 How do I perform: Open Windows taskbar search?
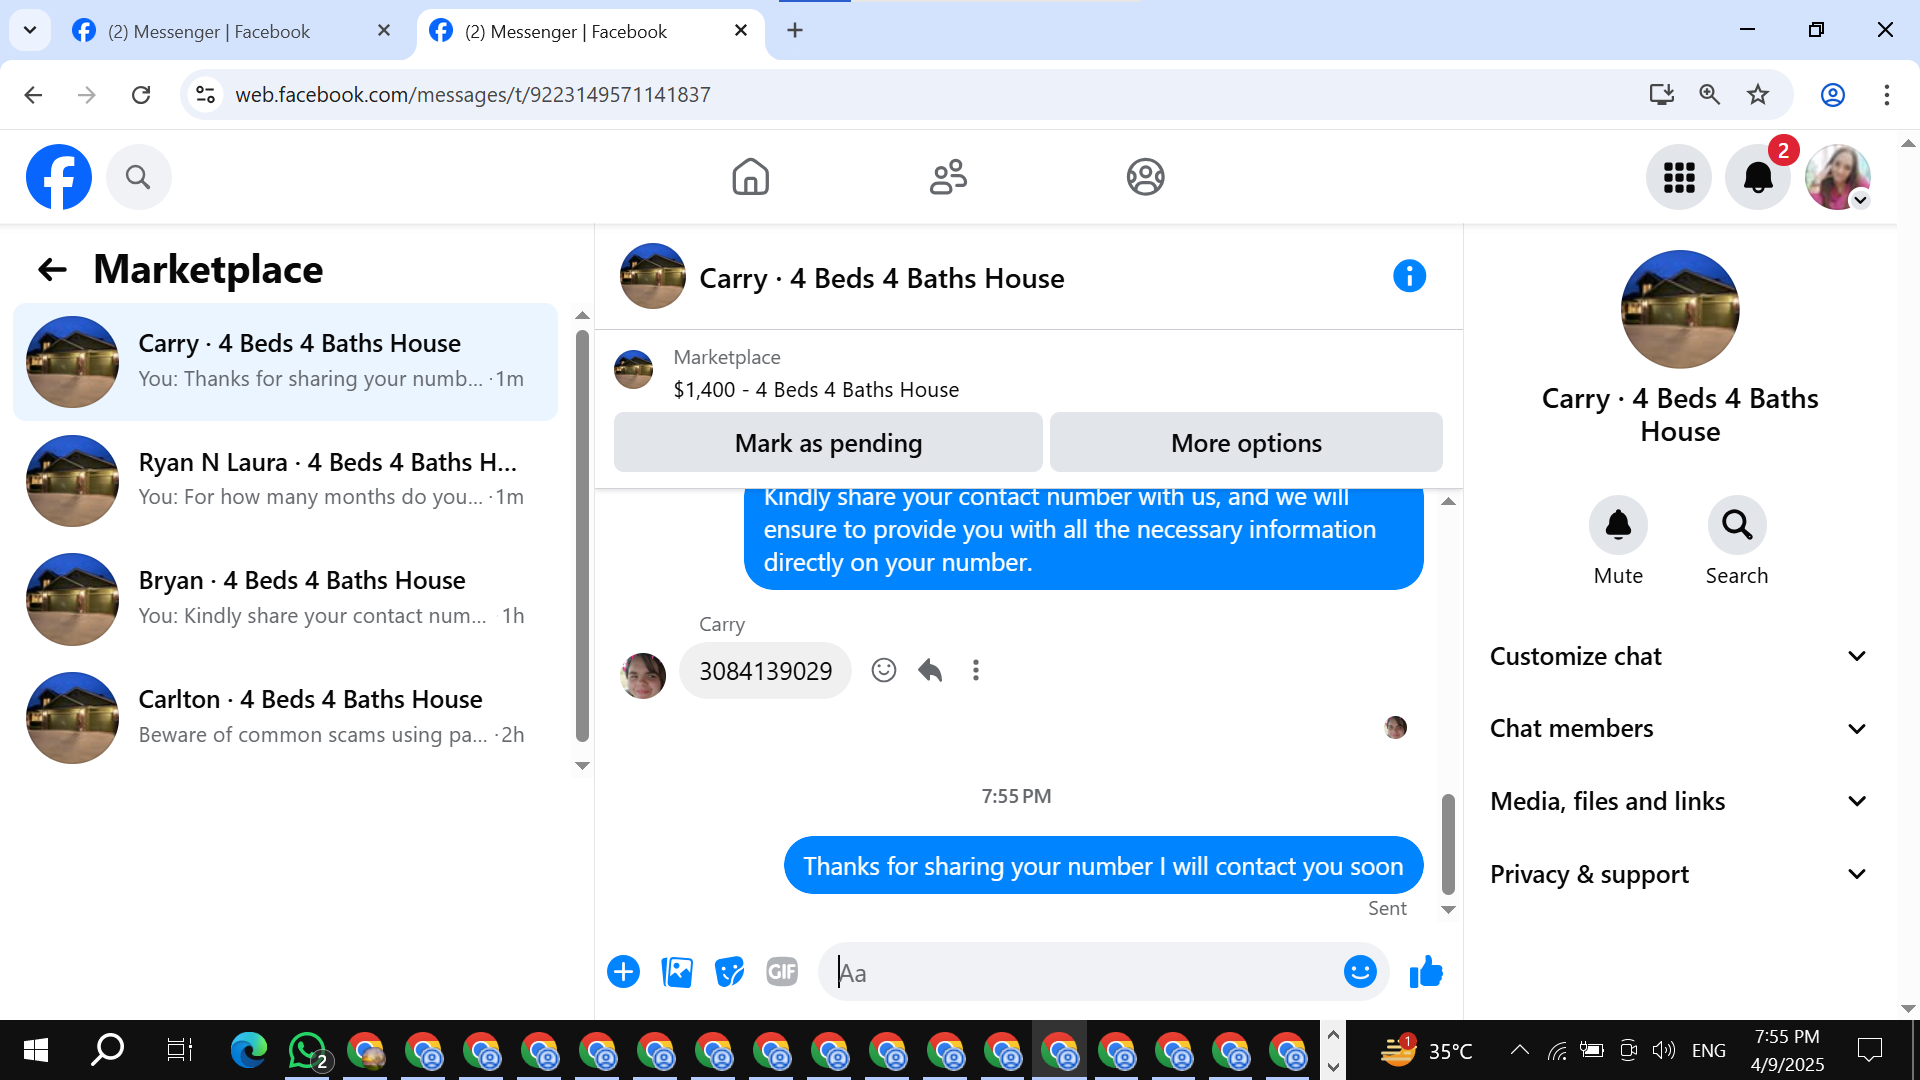pyautogui.click(x=107, y=1050)
